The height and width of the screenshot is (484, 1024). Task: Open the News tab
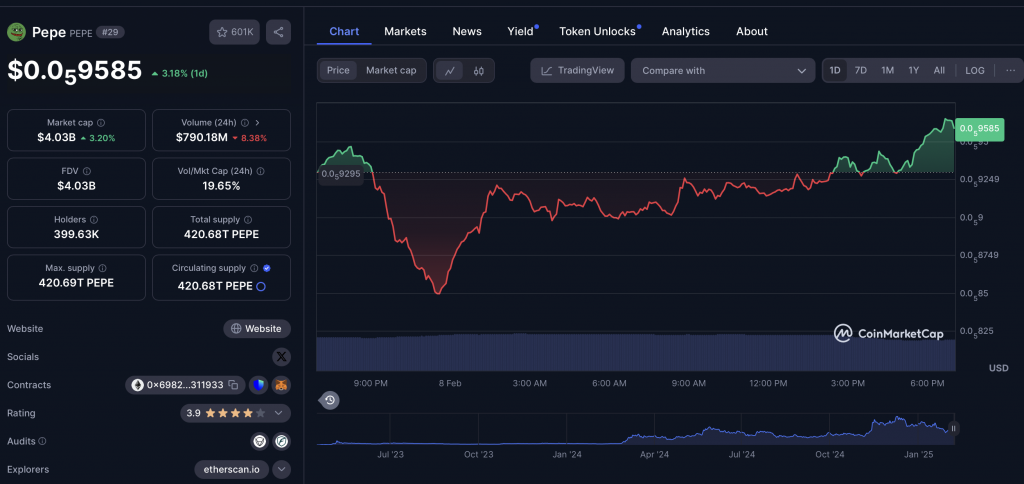tap(467, 31)
